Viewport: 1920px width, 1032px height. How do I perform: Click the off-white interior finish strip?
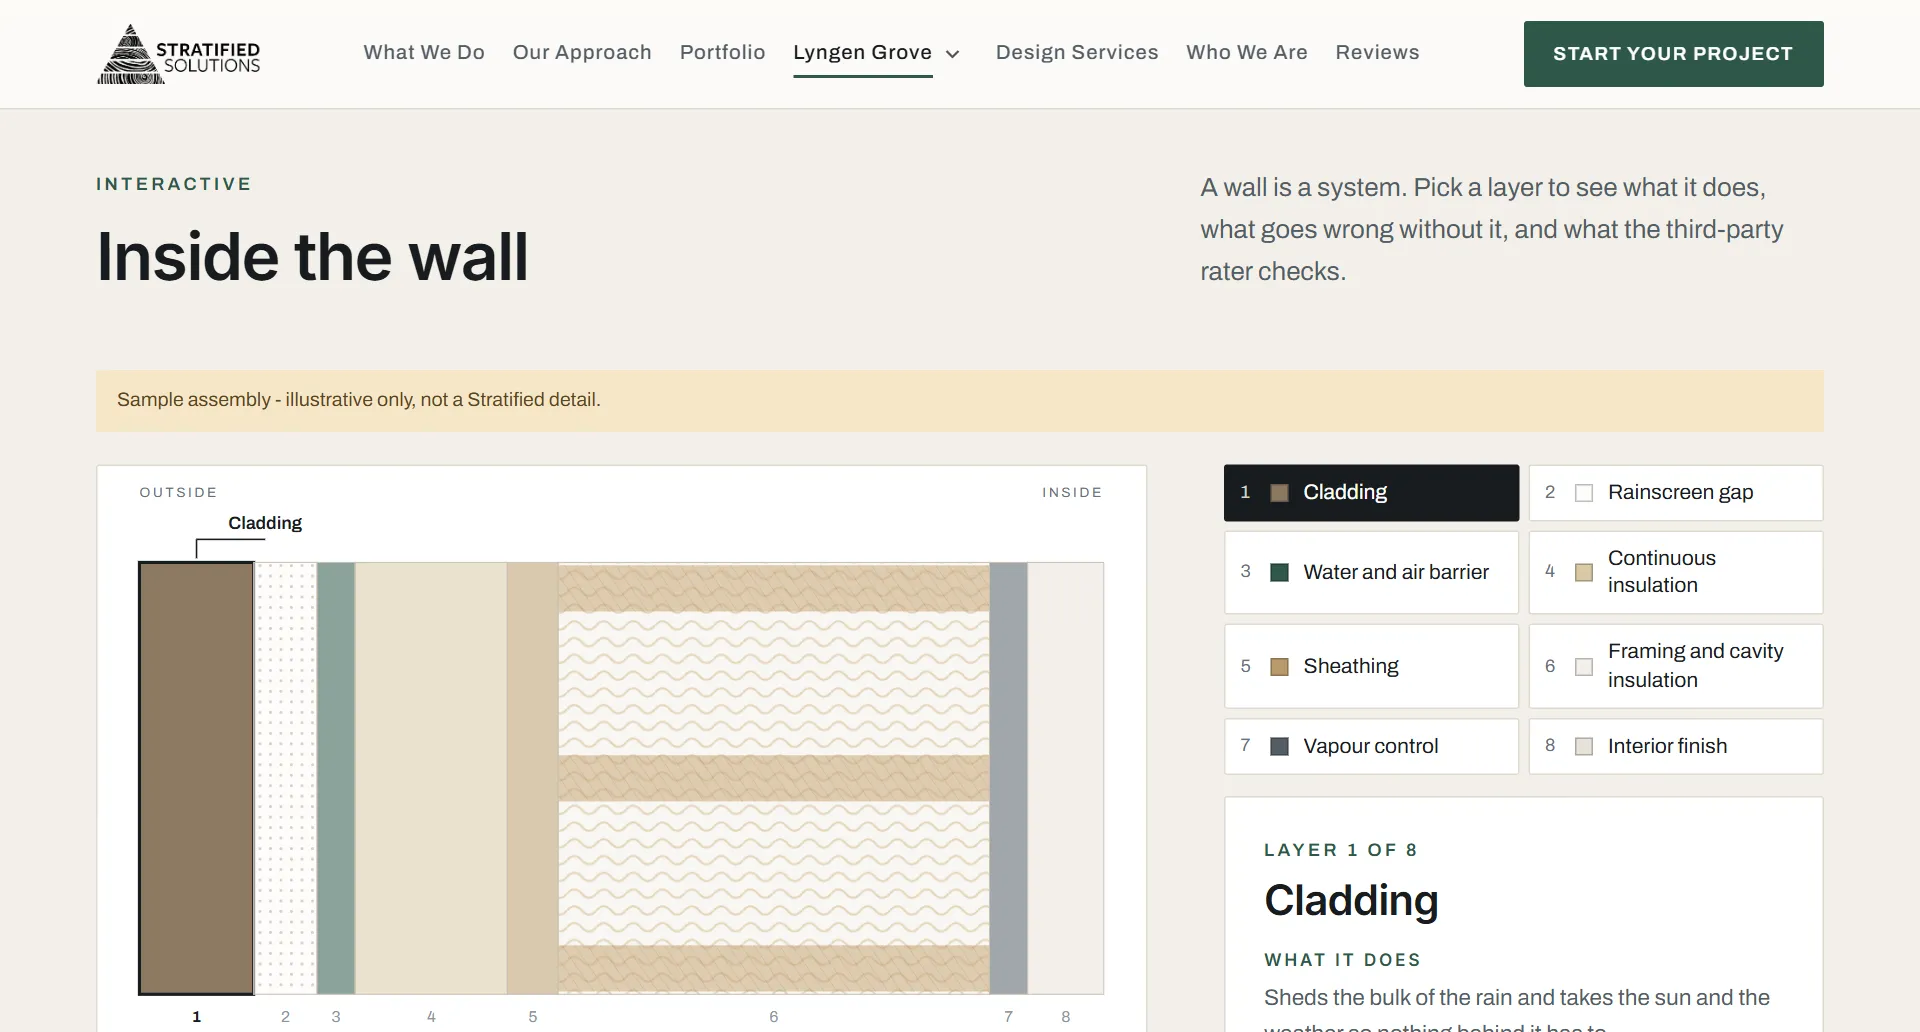(x=1066, y=778)
